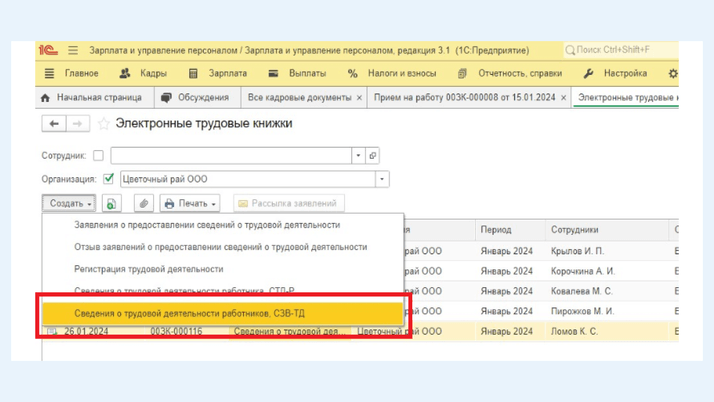Image resolution: width=714 pixels, height=402 pixels.
Task: Expand the Сотрудник dropdown arrow
Action: (x=358, y=156)
